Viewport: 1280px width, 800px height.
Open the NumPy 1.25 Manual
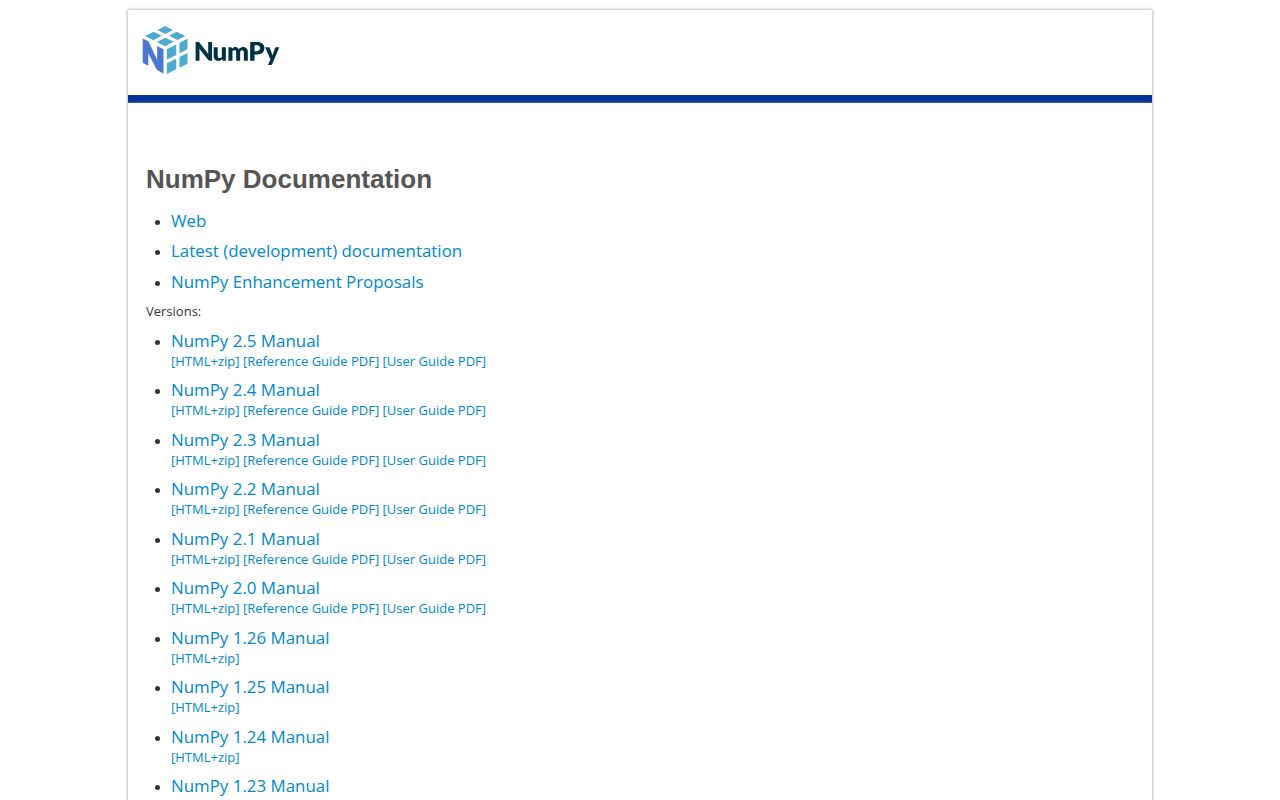point(250,687)
